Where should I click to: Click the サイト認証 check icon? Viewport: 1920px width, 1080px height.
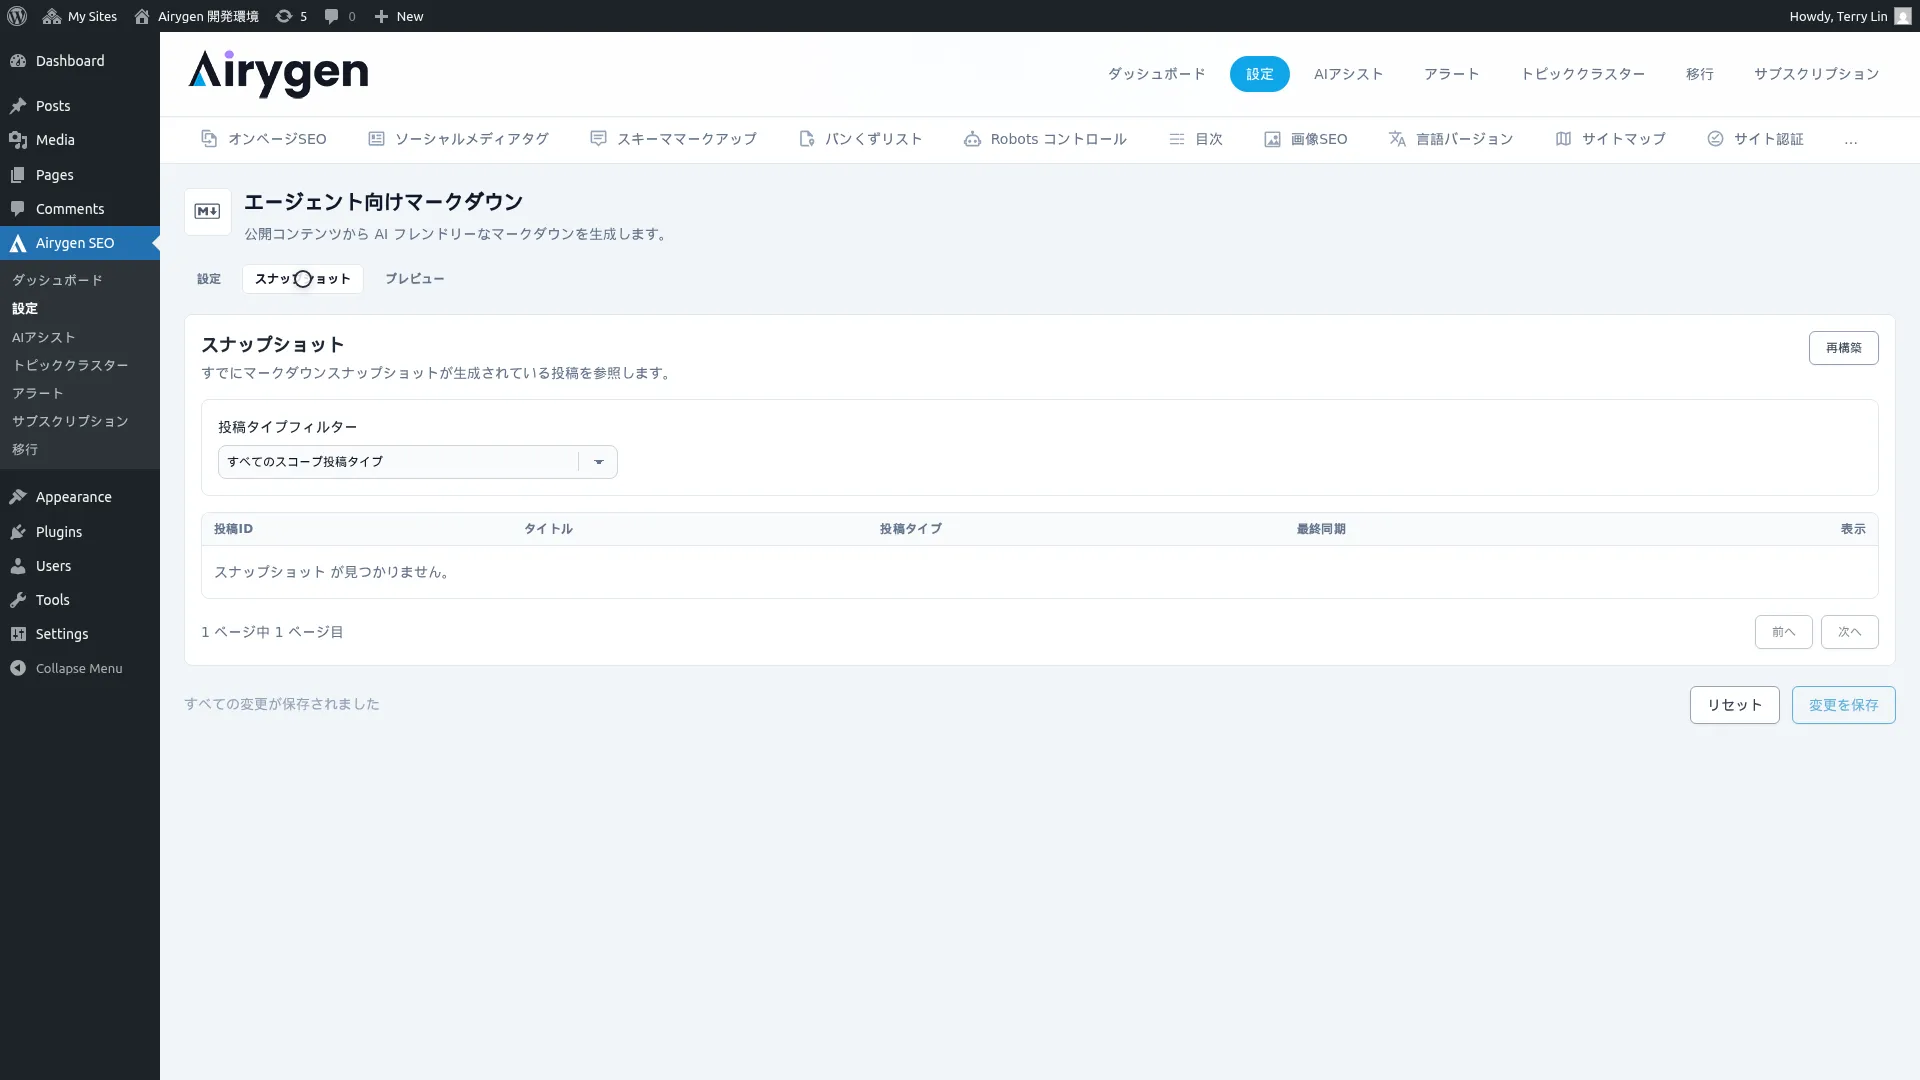tap(1715, 139)
